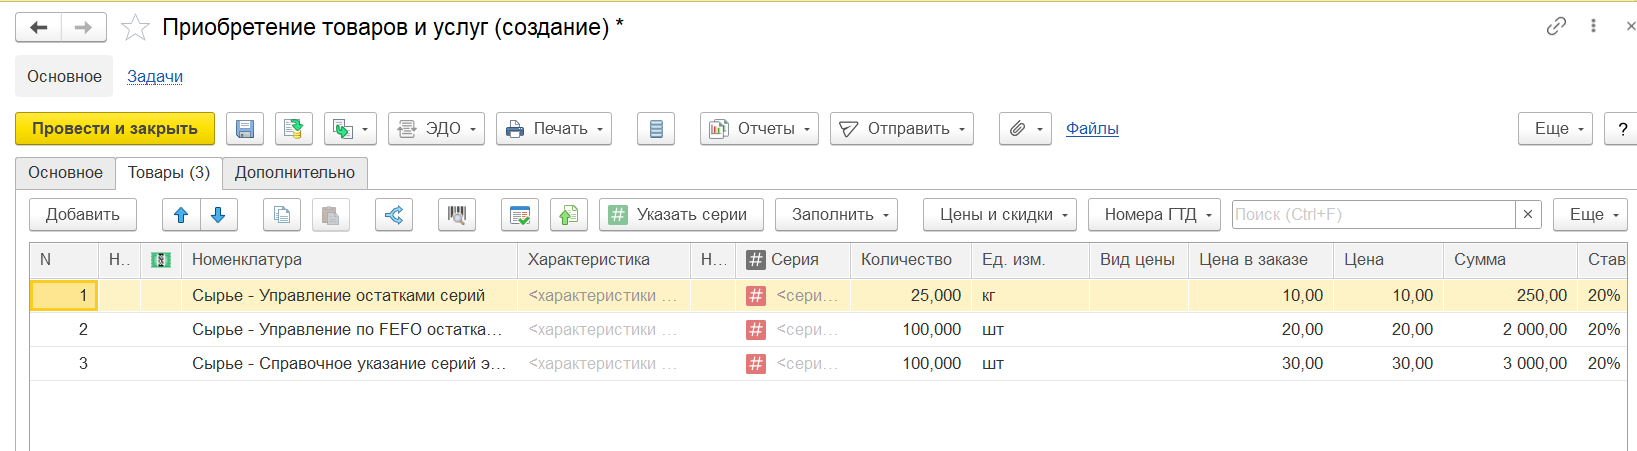Expand the Номера ГТД dropdown

[1153, 215]
